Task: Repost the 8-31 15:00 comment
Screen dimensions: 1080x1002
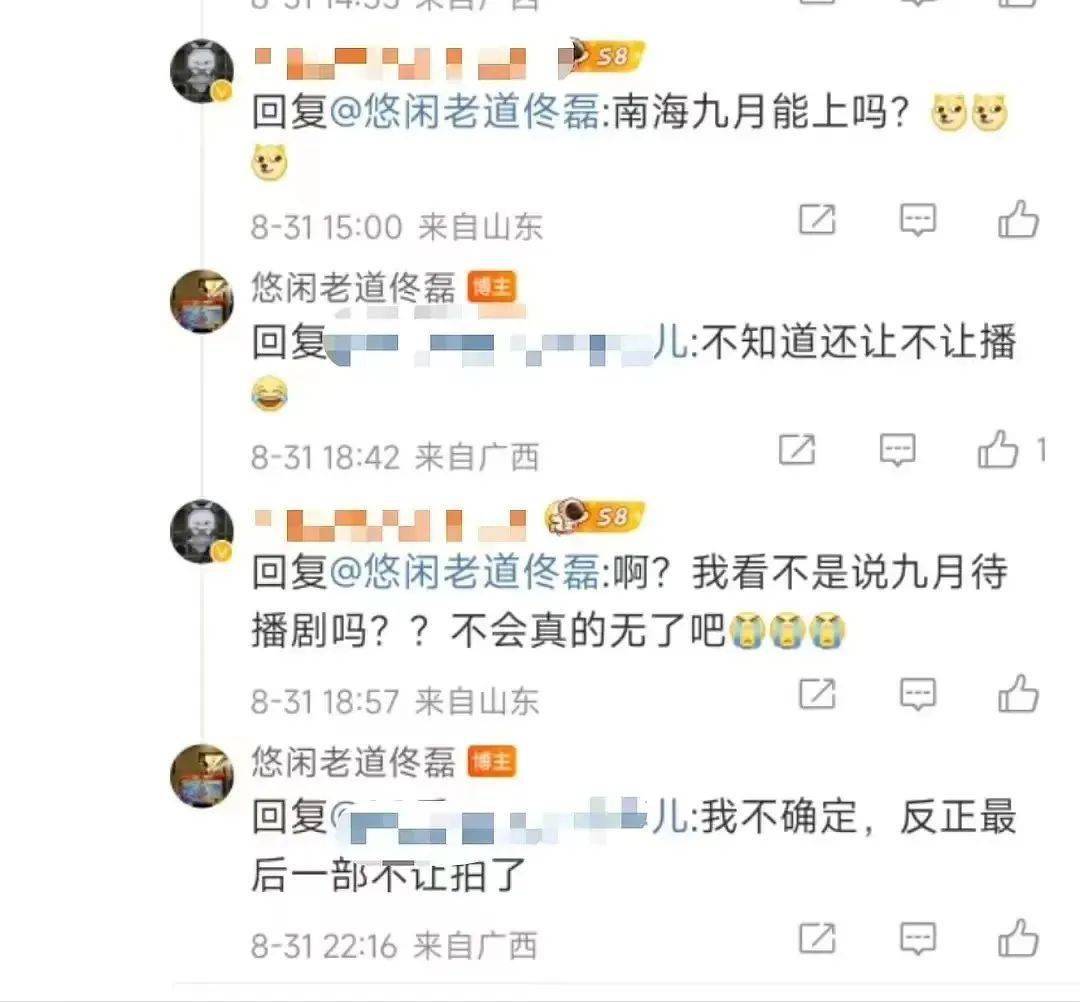Action: click(817, 220)
